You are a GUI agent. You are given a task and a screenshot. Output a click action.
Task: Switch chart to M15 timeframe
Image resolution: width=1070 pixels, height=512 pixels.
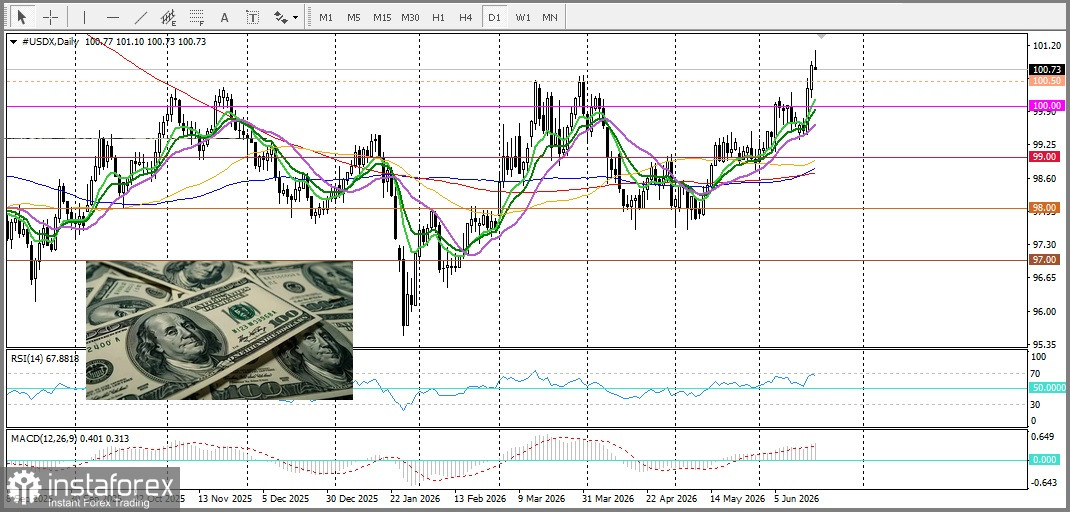coord(382,17)
